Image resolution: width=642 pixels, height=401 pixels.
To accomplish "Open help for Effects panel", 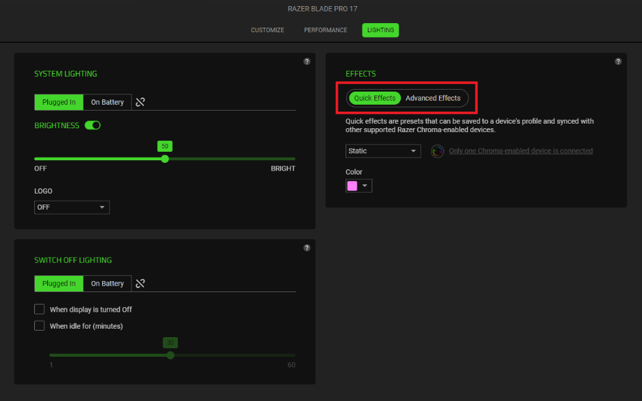I will coord(618,62).
